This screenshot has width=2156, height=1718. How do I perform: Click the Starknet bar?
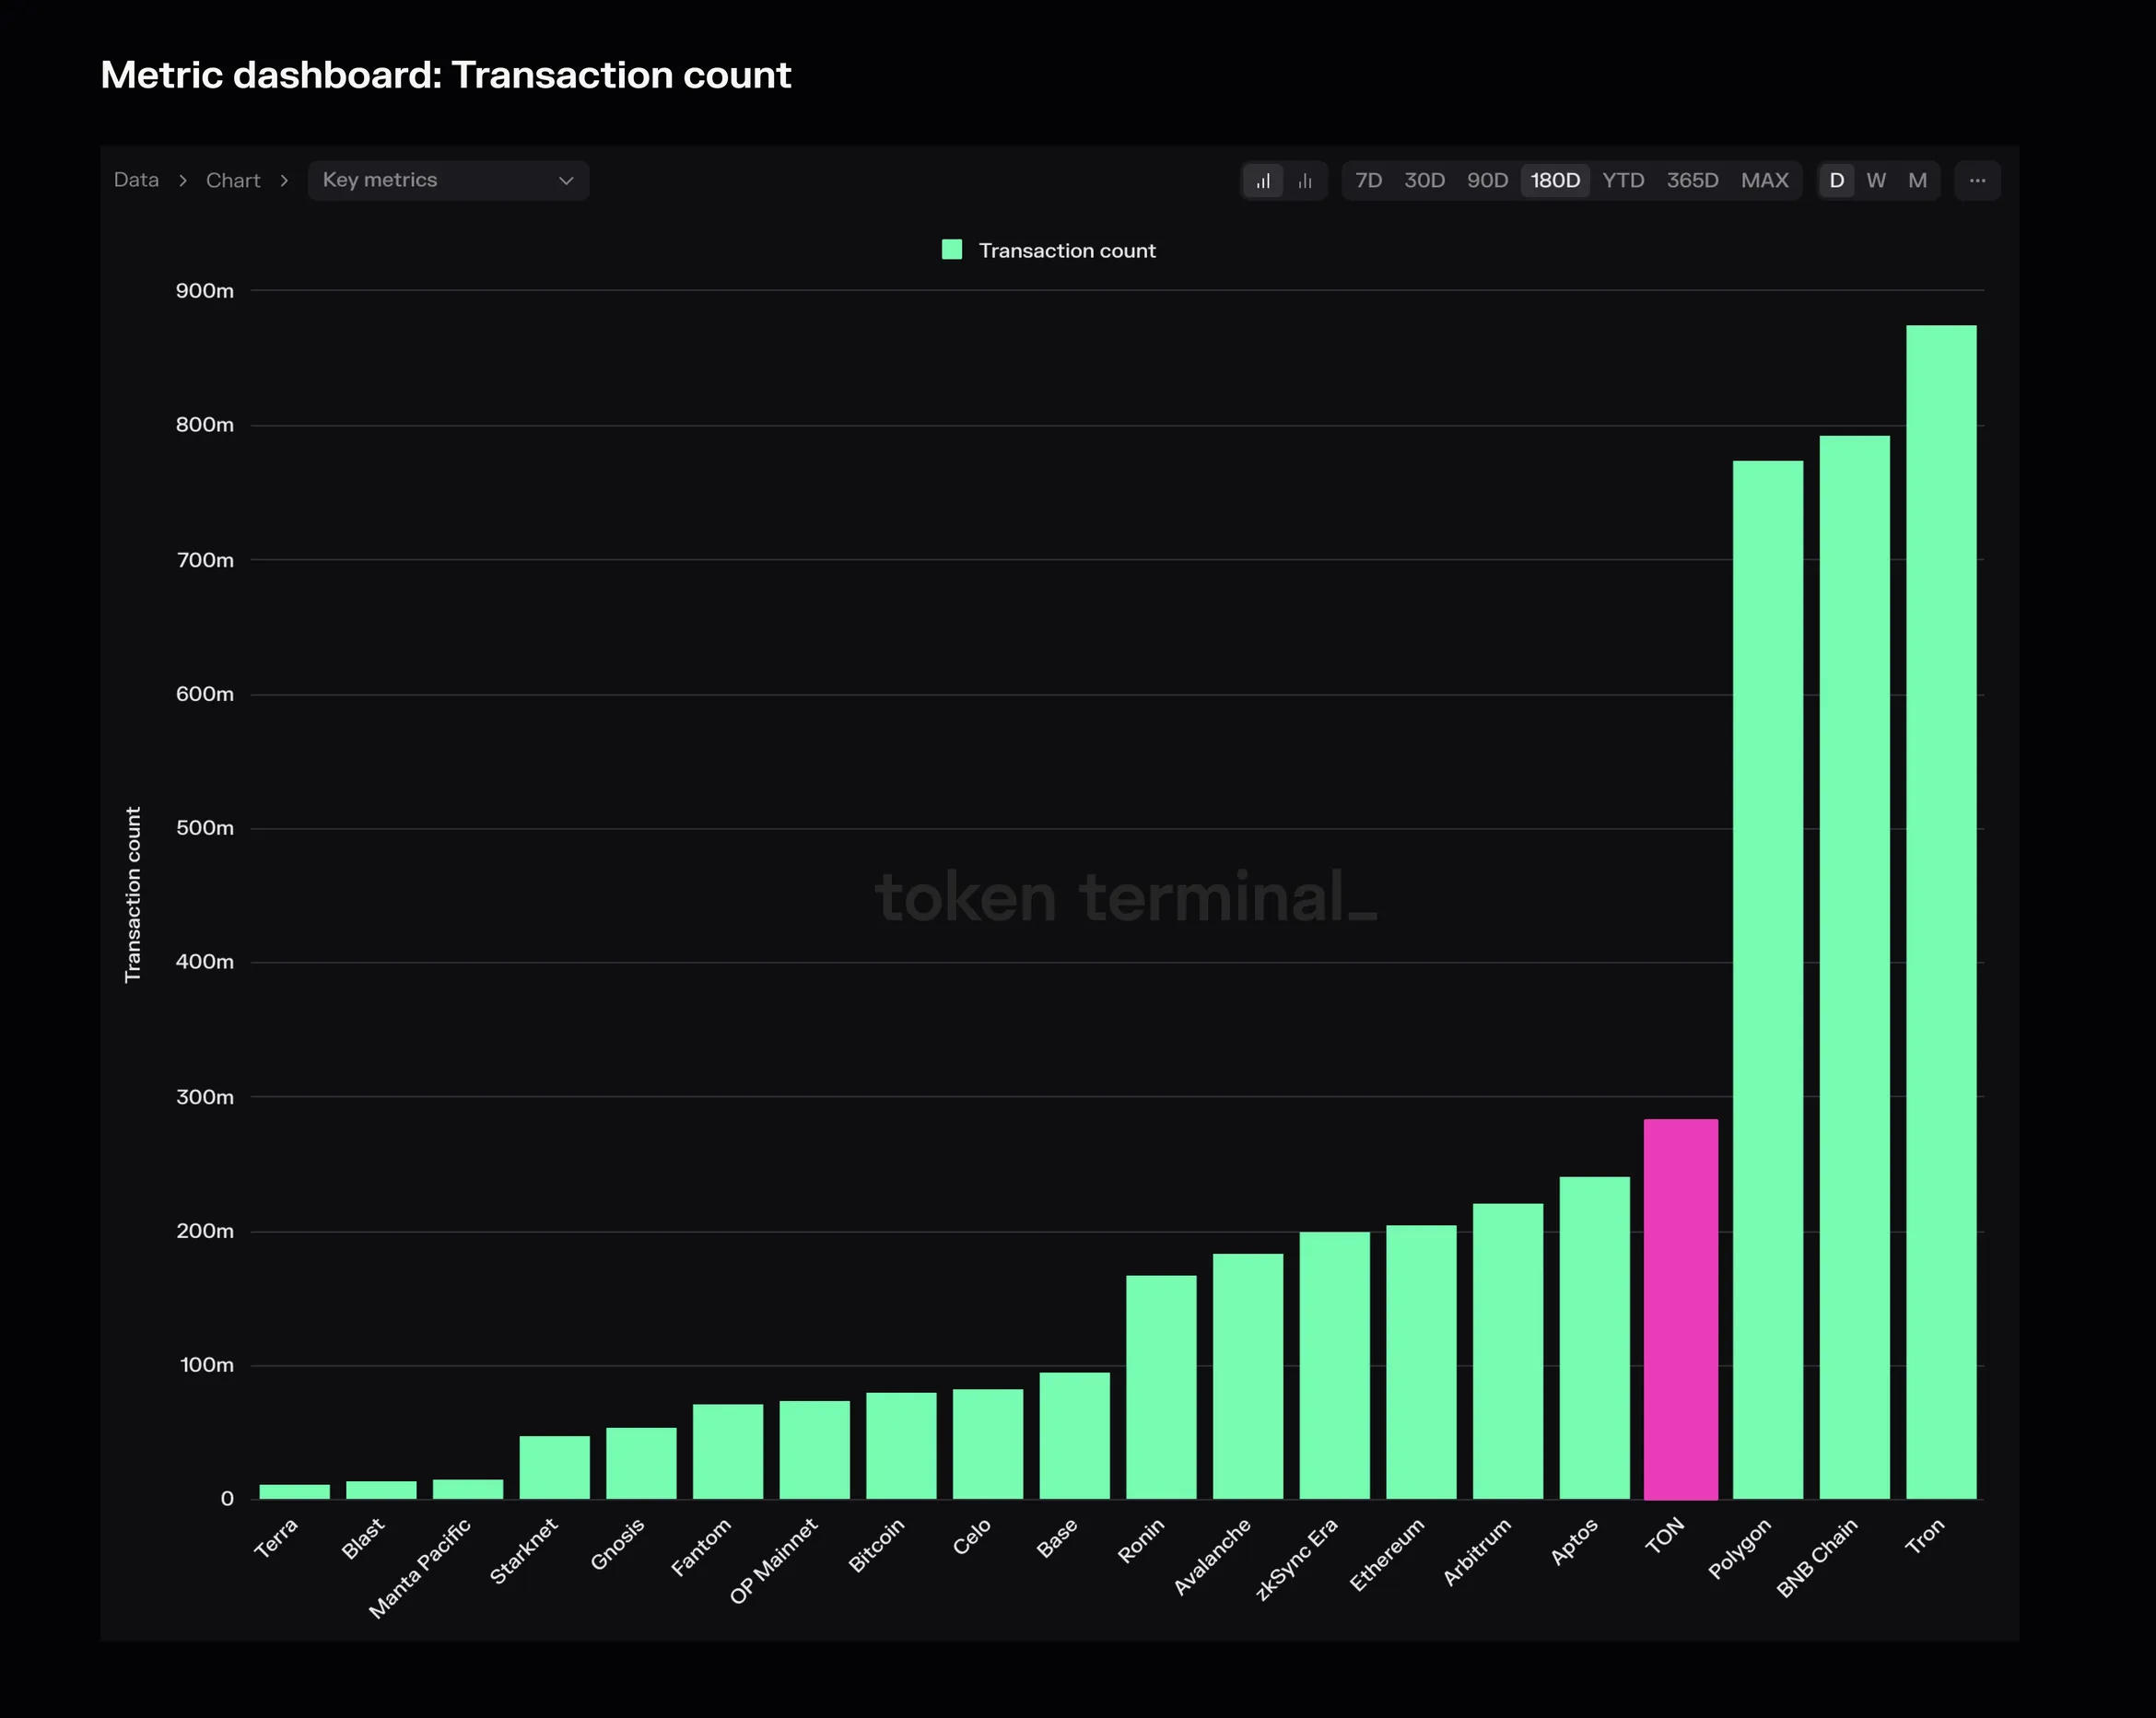click(555, 1468)
